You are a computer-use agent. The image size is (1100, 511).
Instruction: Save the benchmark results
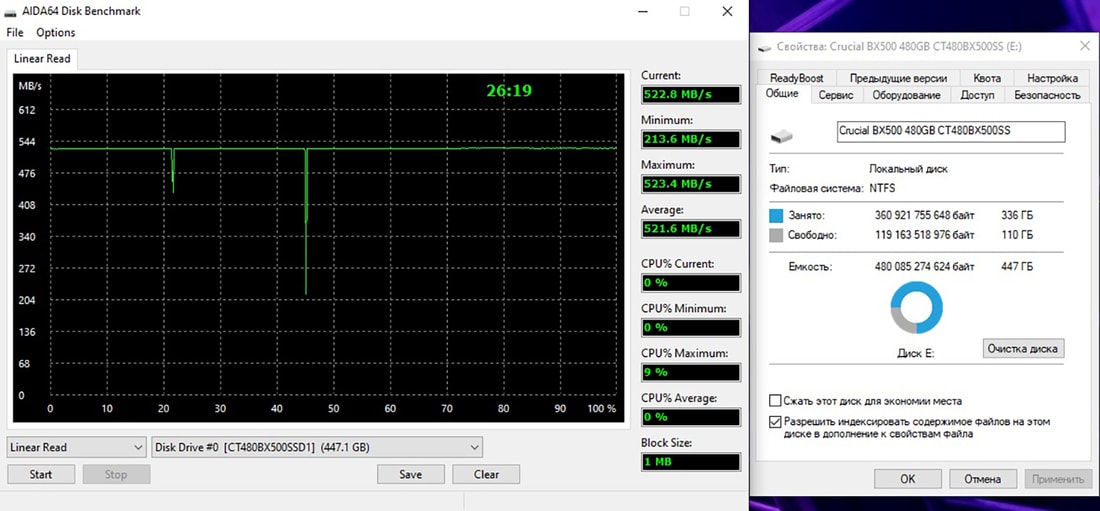(410, 474)
